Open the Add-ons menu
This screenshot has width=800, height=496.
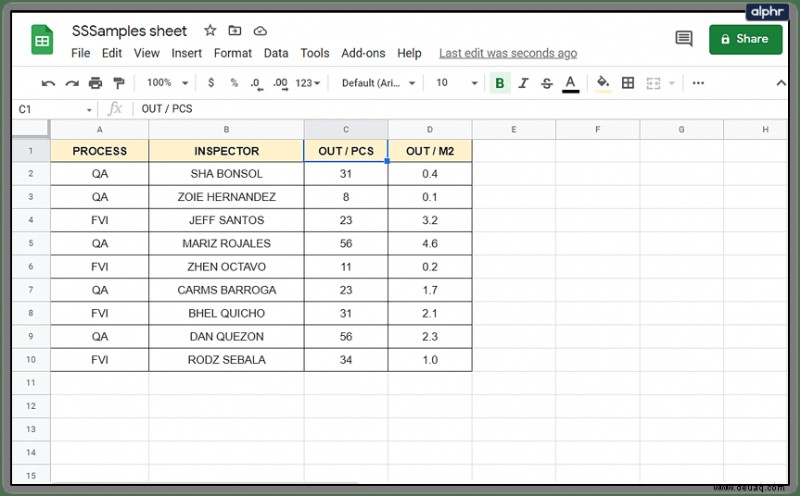click(363, 53)
